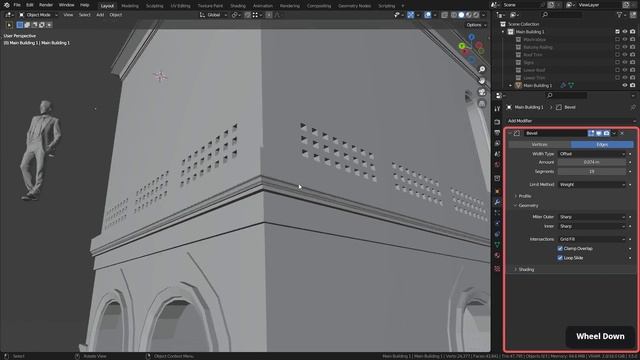Hide Main Building 1 collection with eye icon
The width and height of the screenshot is (640, 360).
tap(625, 31)
